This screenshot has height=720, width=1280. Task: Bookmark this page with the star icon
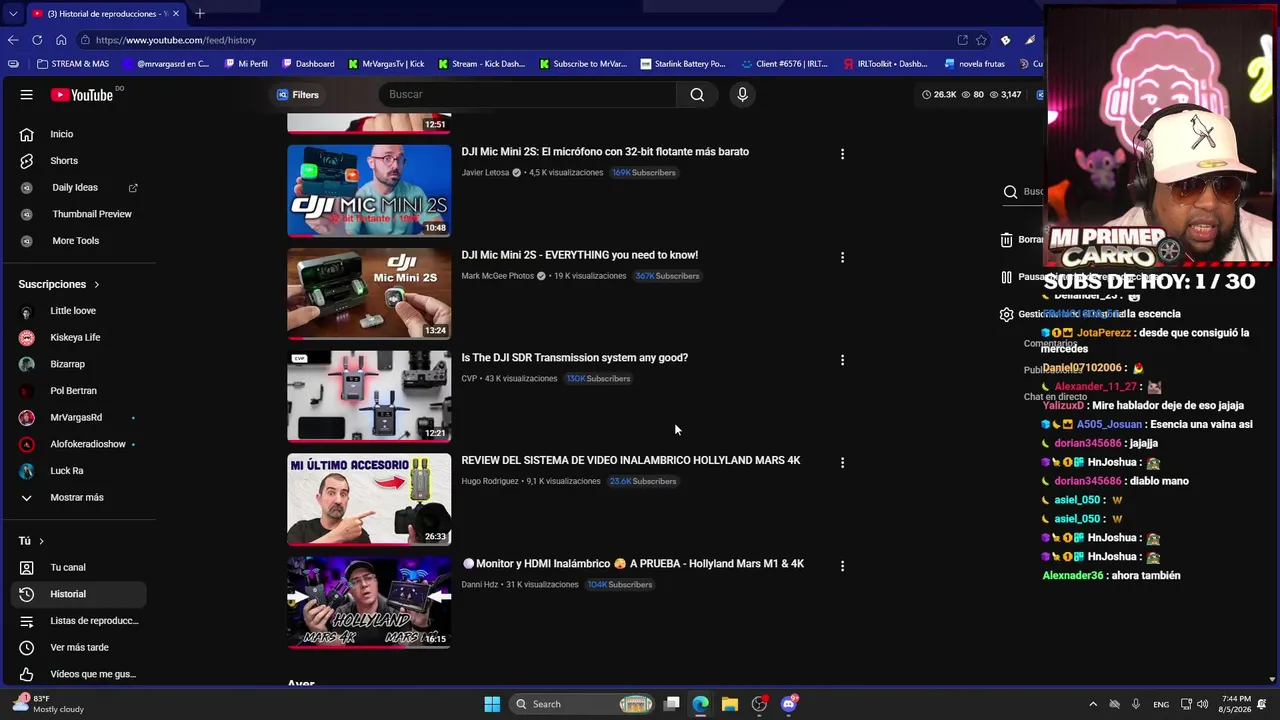(982, 40)
